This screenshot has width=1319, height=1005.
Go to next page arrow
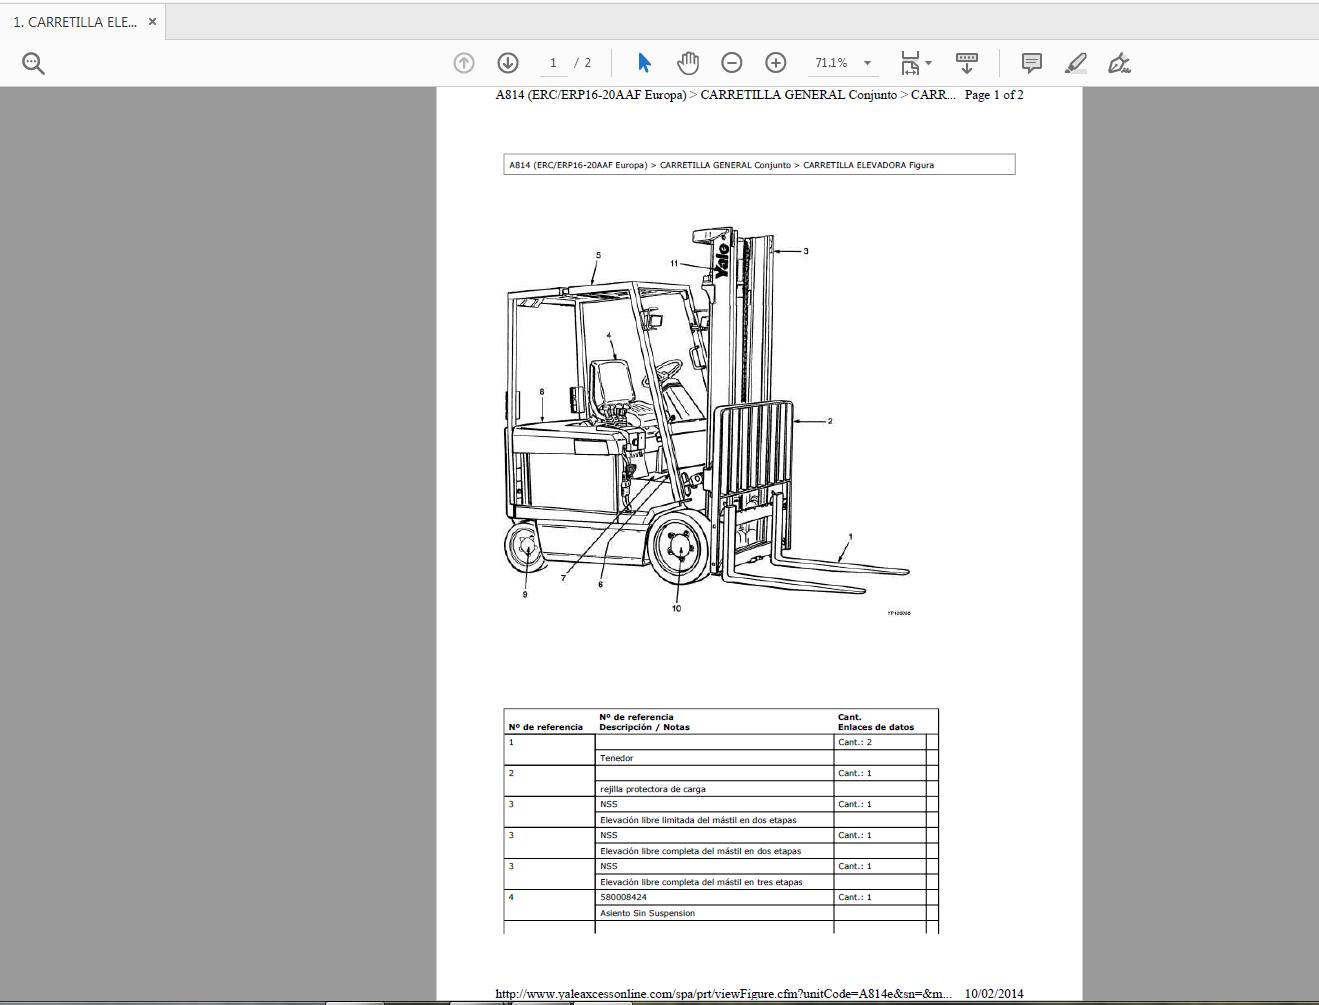point(508,63)
